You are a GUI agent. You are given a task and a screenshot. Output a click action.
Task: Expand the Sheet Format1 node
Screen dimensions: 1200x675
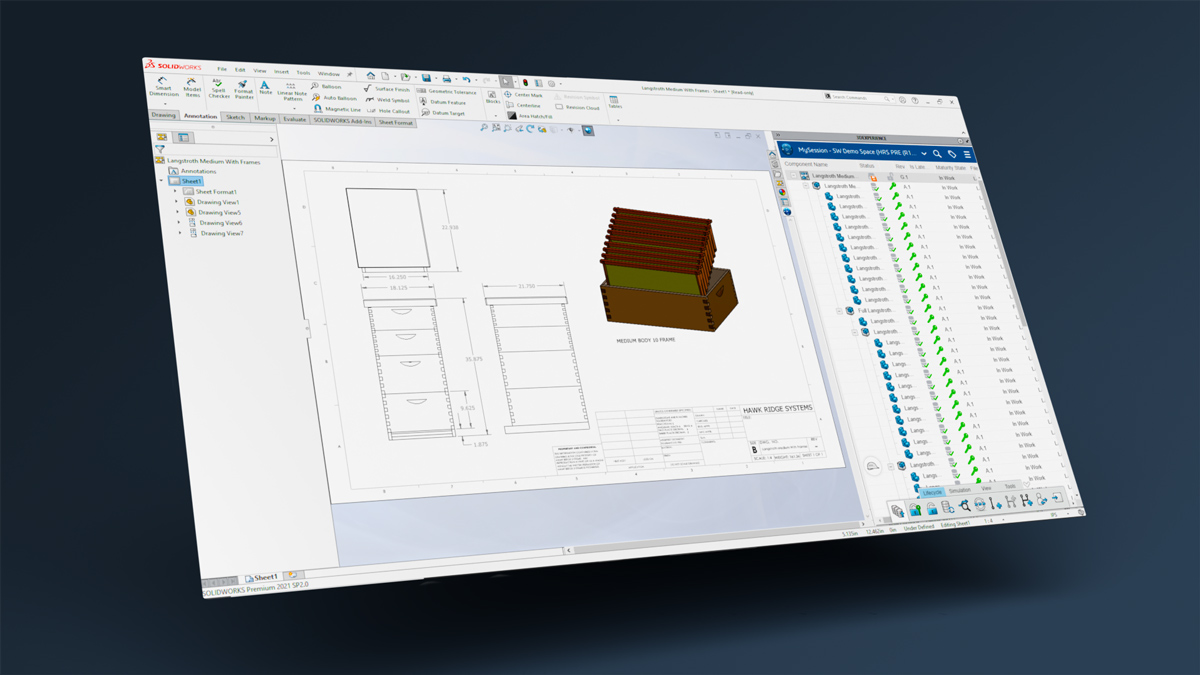pyautogui.click(x=177, y=192)
